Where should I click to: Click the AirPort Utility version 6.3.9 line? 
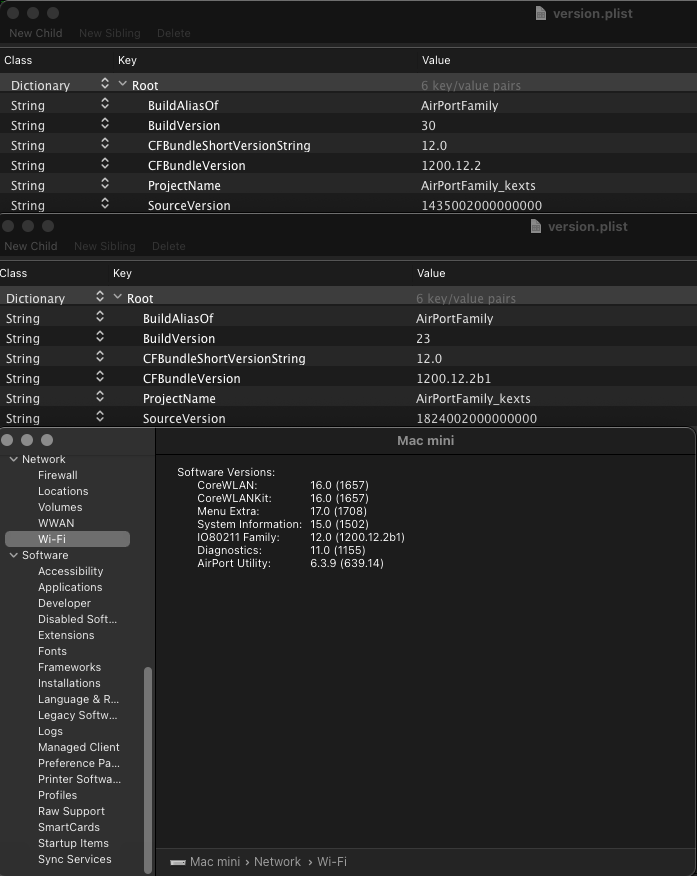coord(290,563)
